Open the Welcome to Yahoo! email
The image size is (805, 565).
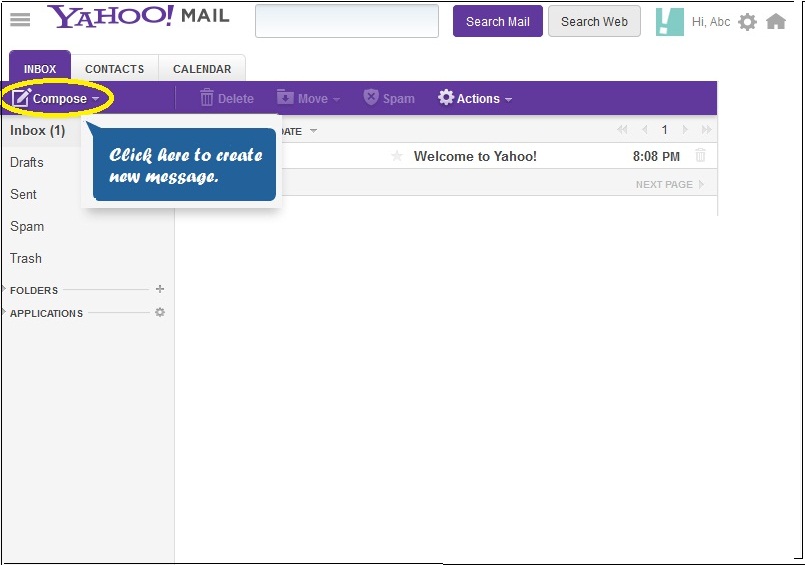[475, 156]
